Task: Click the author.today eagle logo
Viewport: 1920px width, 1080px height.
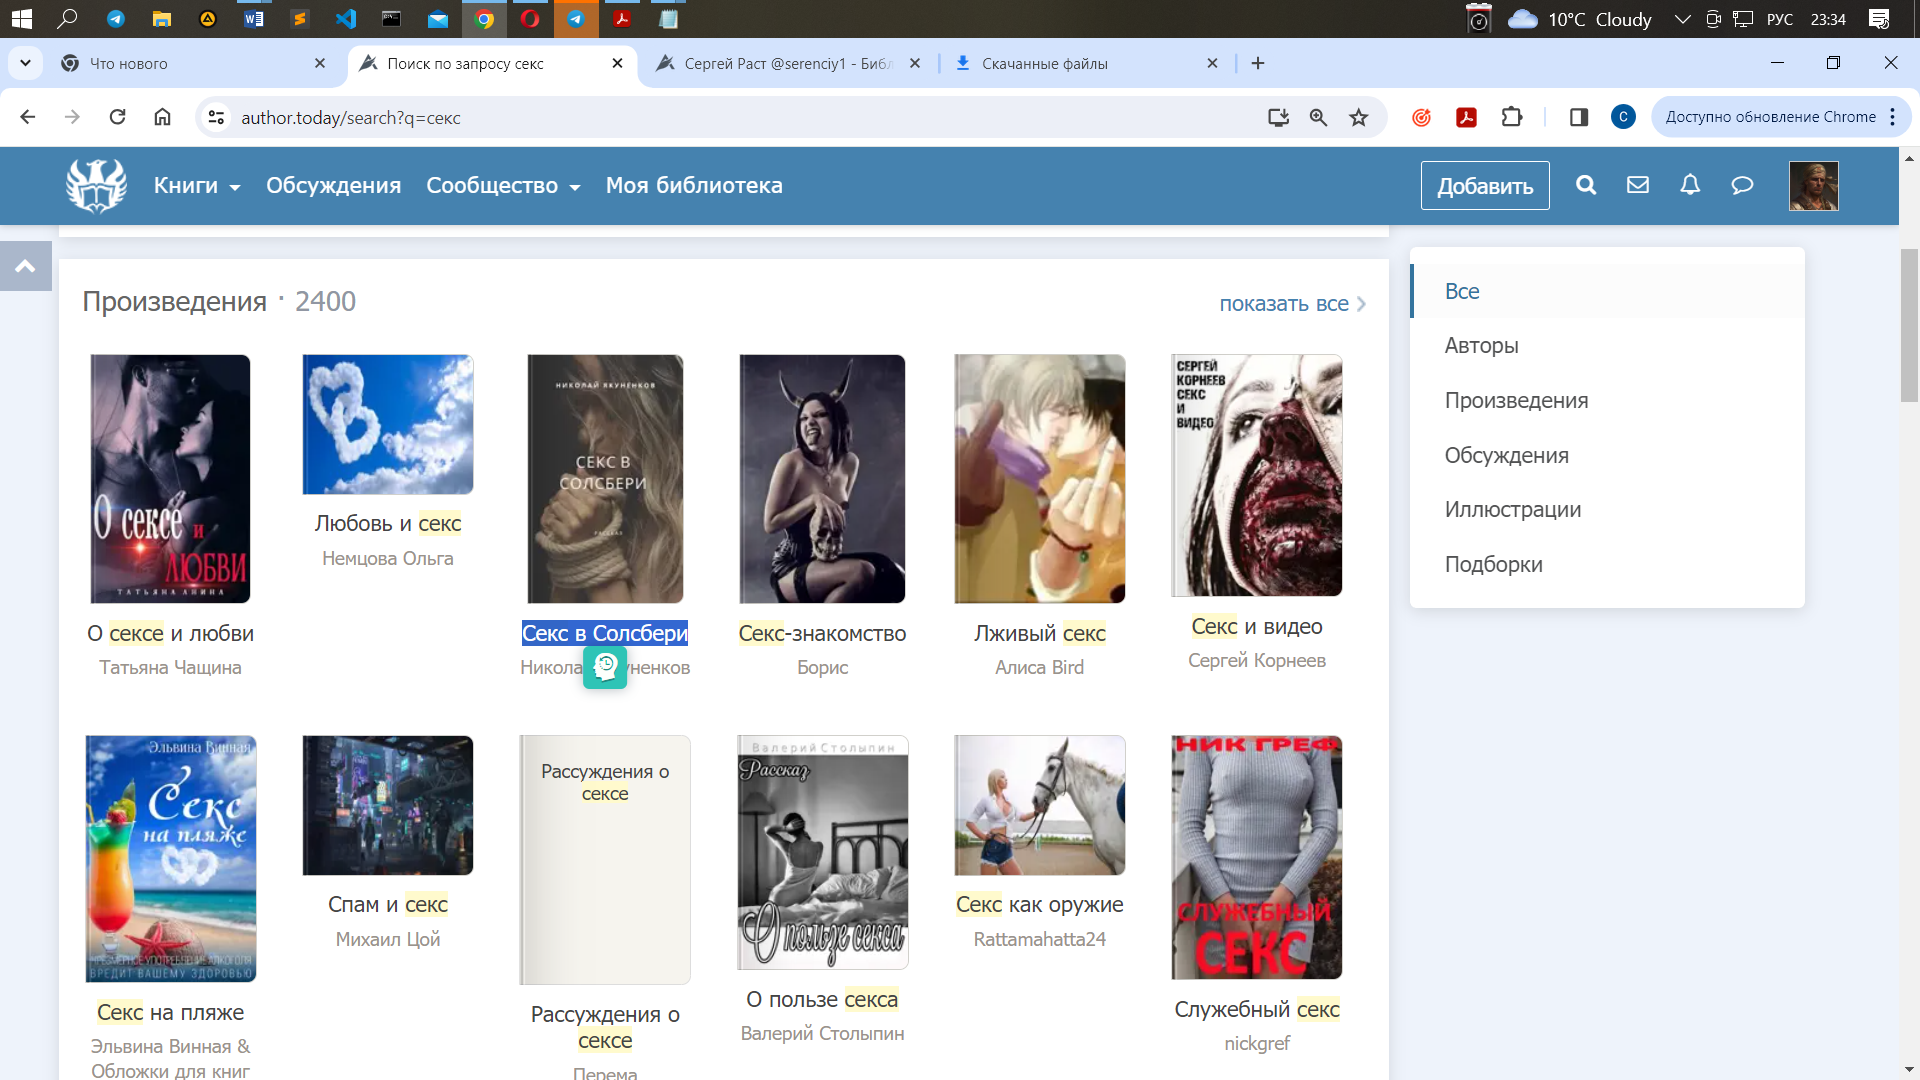Action: (x=96, y=186)
